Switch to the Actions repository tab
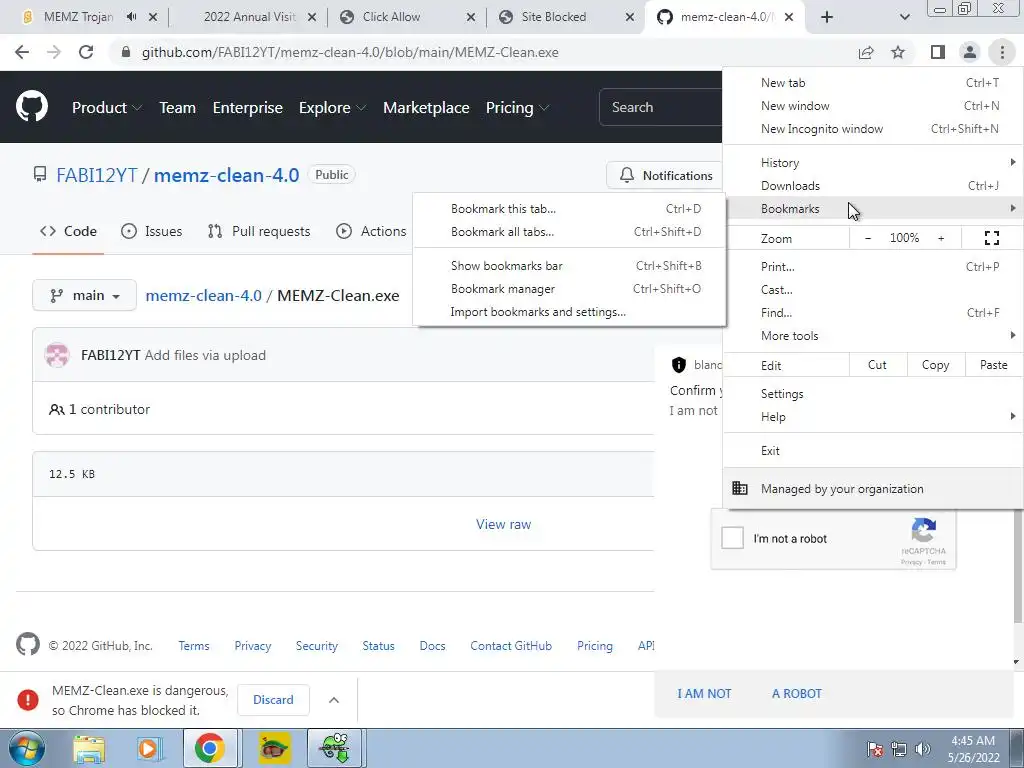Screen dimensions: 1024x768 click(371, 231)
